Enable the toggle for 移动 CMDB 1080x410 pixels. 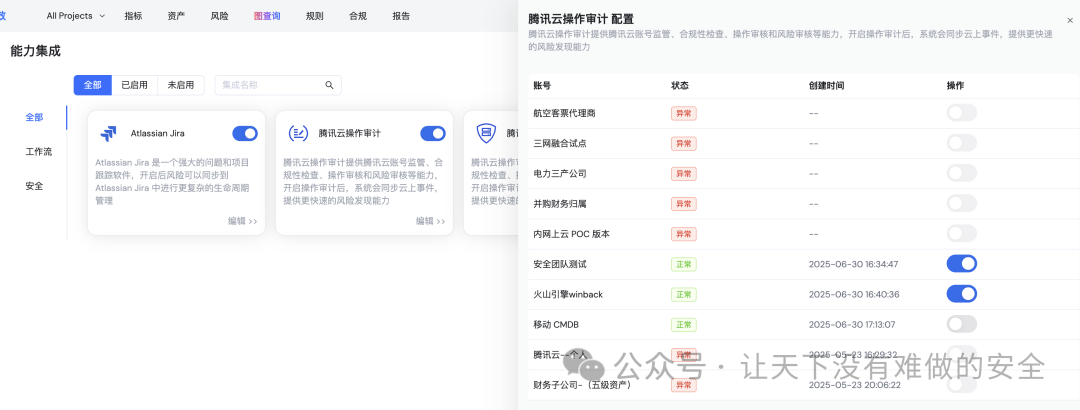(962, 324)
